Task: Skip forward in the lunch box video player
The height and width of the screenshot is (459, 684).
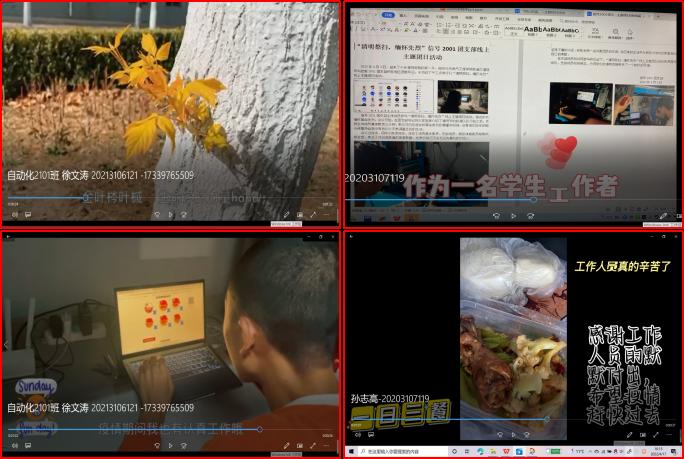Action: tap(527, 435)
